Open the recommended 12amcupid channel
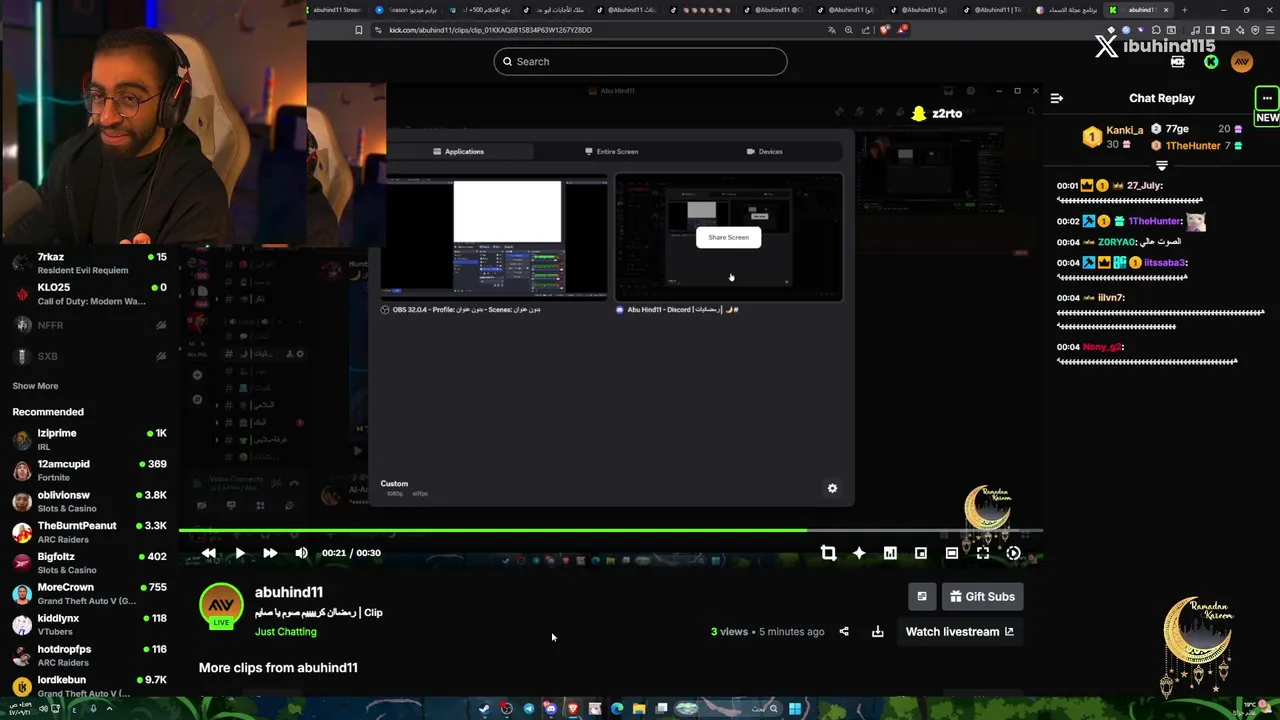The height and width of the screenshot is (720, 1280). point(90,470)
